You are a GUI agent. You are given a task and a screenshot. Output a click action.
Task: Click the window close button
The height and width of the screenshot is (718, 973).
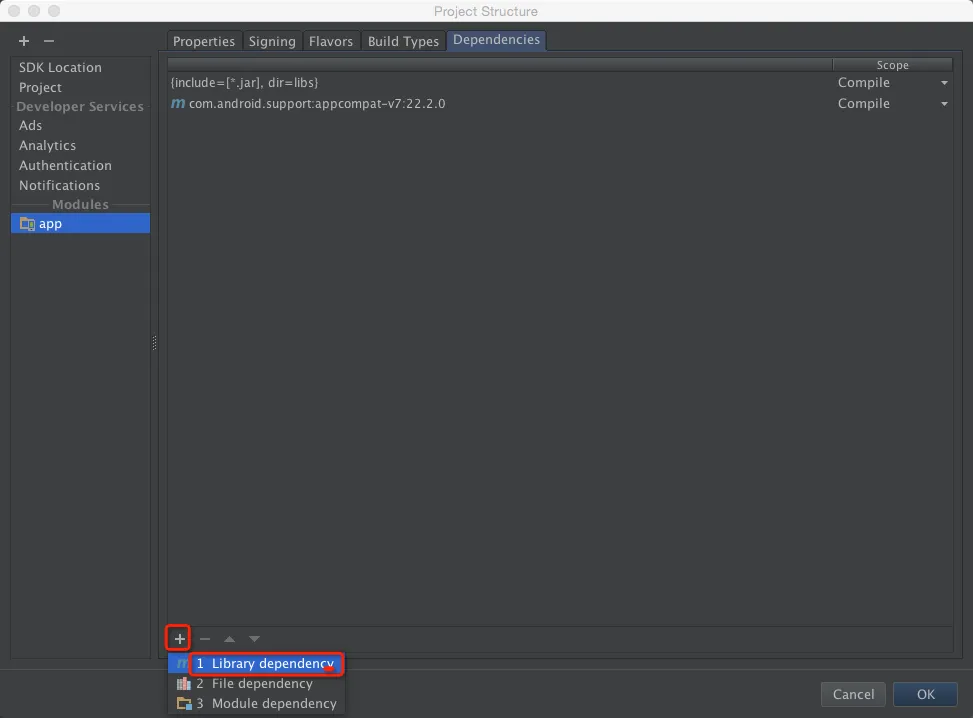tap(14, 11)
